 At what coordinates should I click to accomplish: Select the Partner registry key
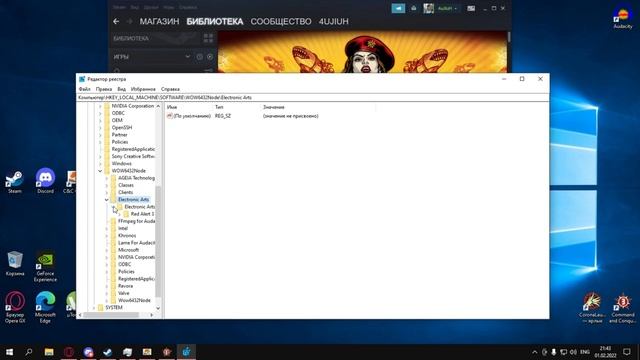pos(119,135)
